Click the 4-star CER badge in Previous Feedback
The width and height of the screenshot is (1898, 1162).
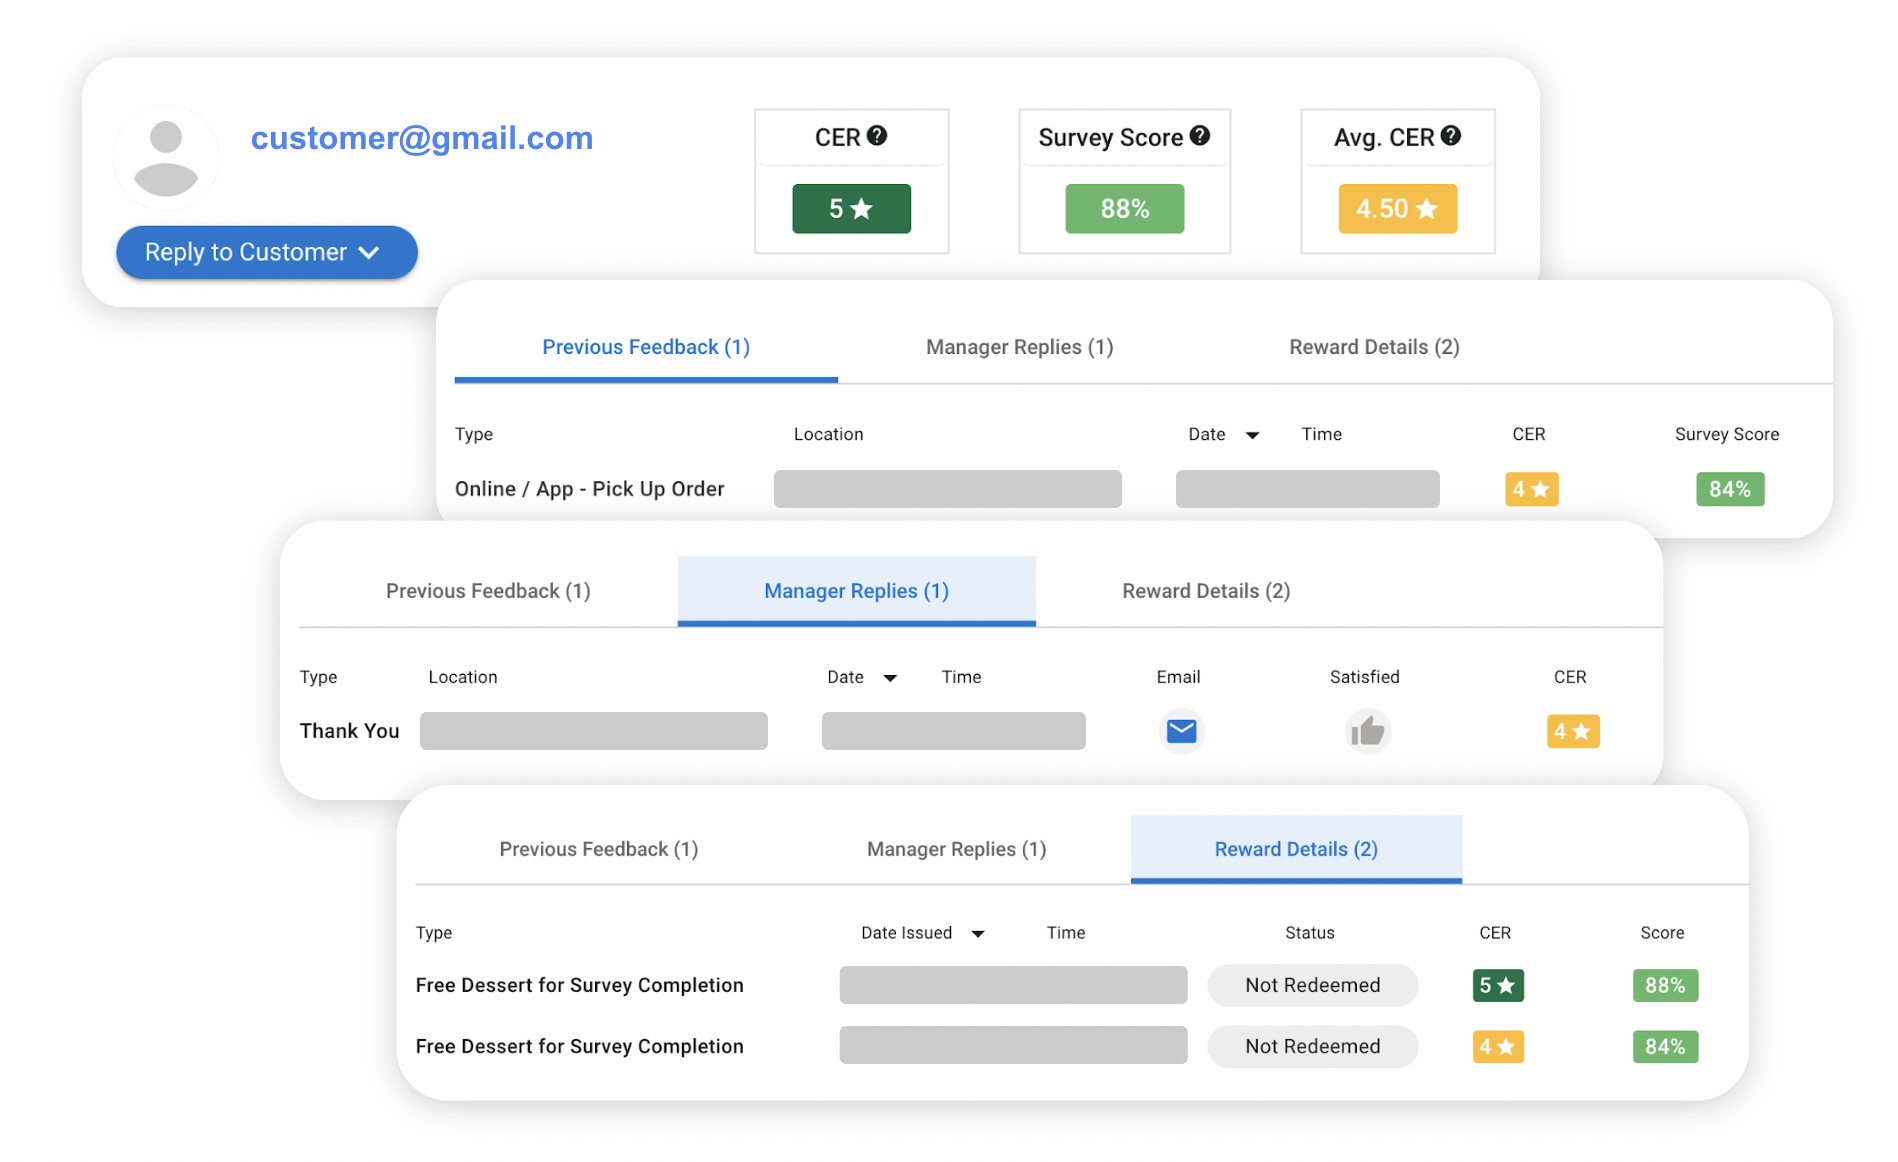pyautogui.click(x=1531, y=489)
